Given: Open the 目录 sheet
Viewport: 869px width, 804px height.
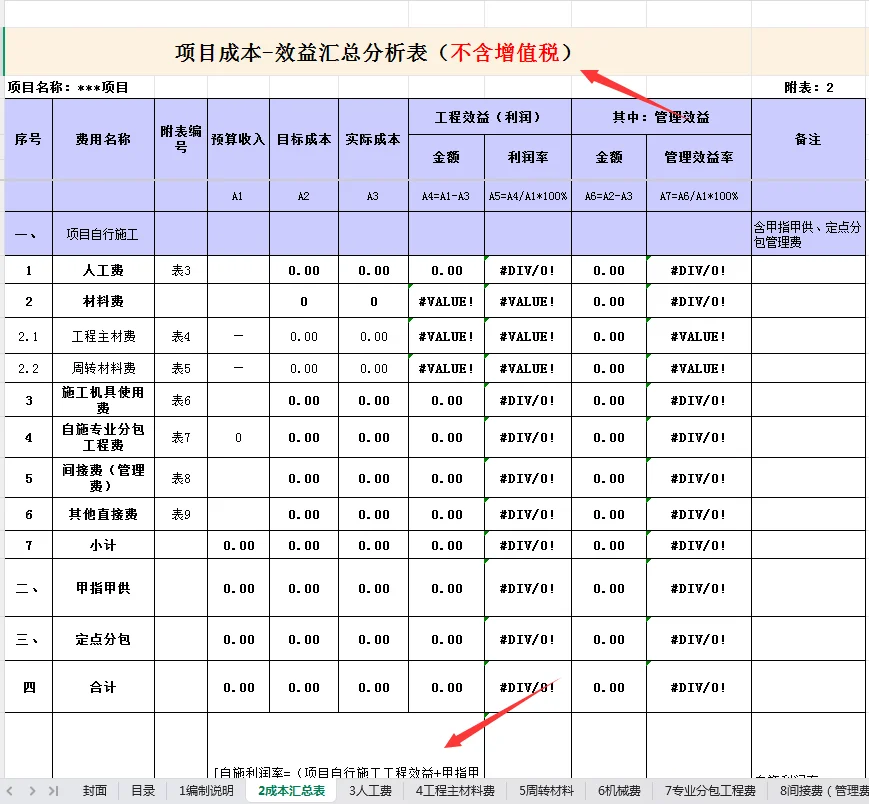Looking at the screenshot, I should coord(141,789).
